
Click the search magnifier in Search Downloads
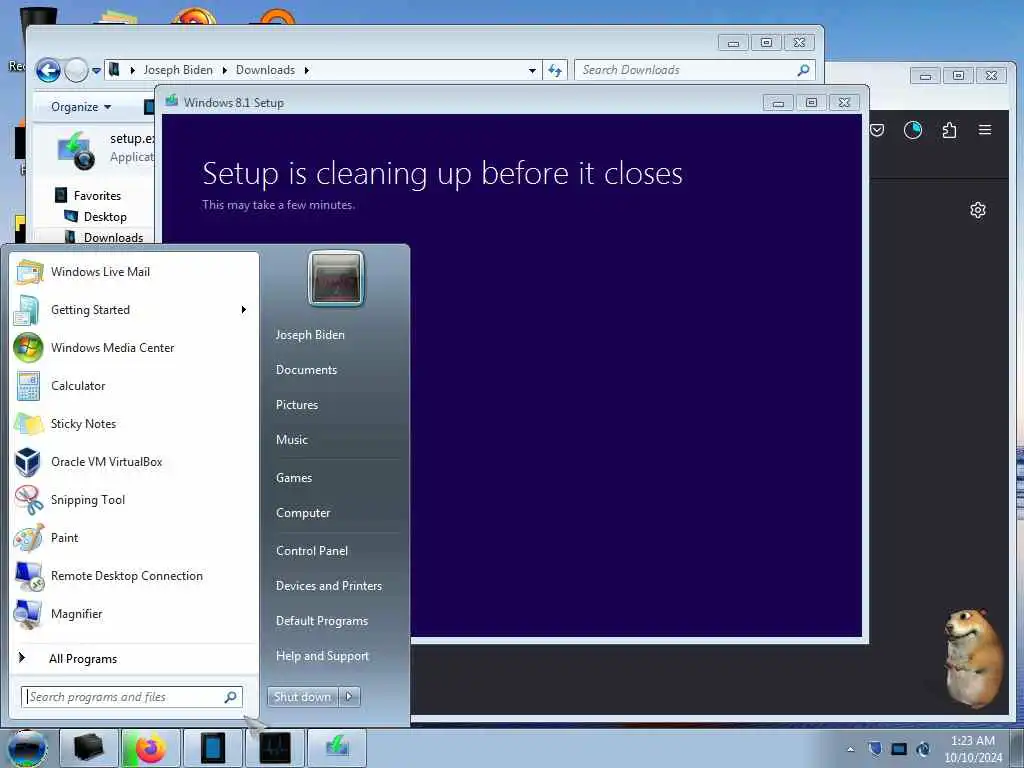coord(803,70)
